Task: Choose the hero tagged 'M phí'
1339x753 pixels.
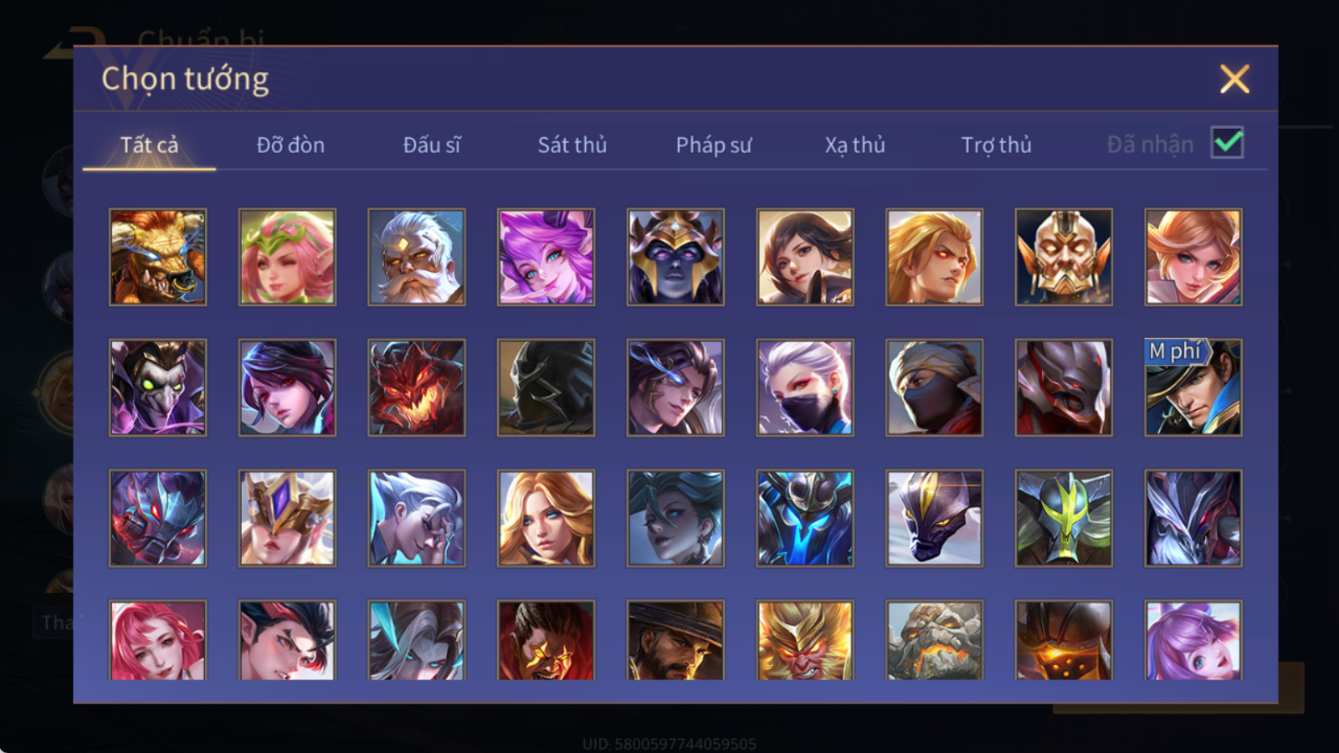Action: pyautogui.click(x=1193, y=388)
